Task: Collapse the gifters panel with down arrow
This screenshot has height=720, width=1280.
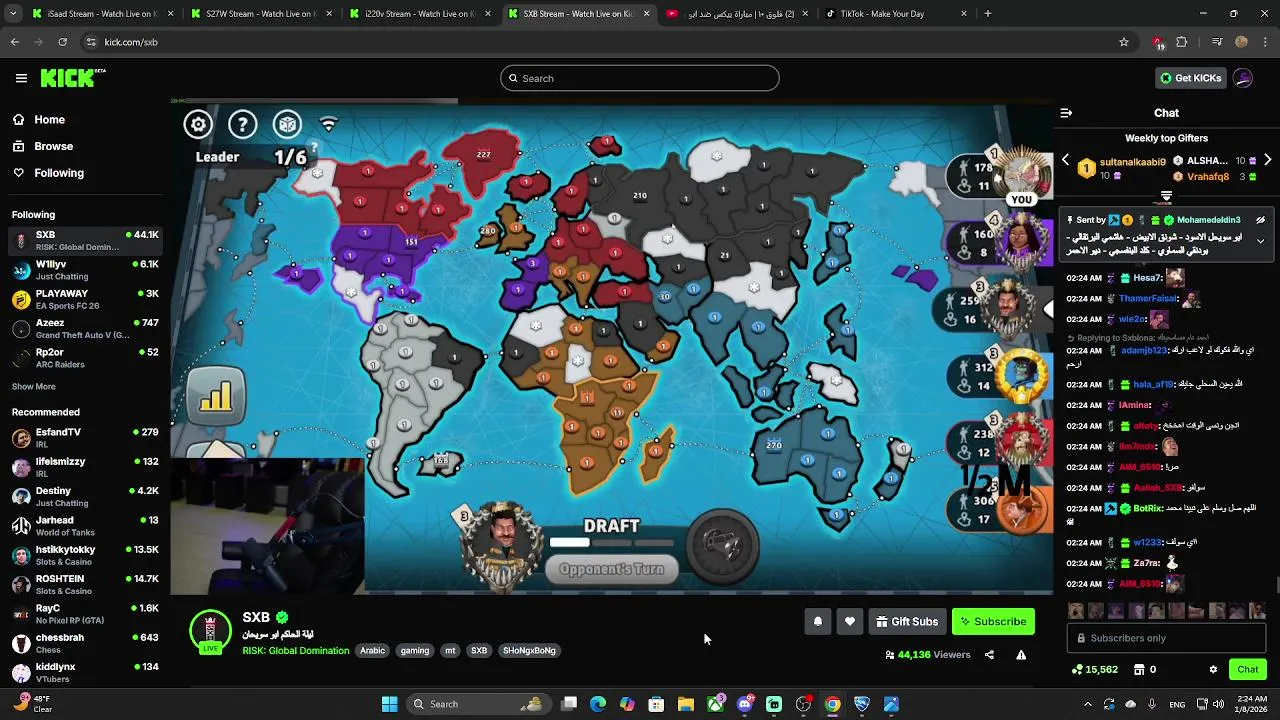Action: click(x=1166, y=196)
